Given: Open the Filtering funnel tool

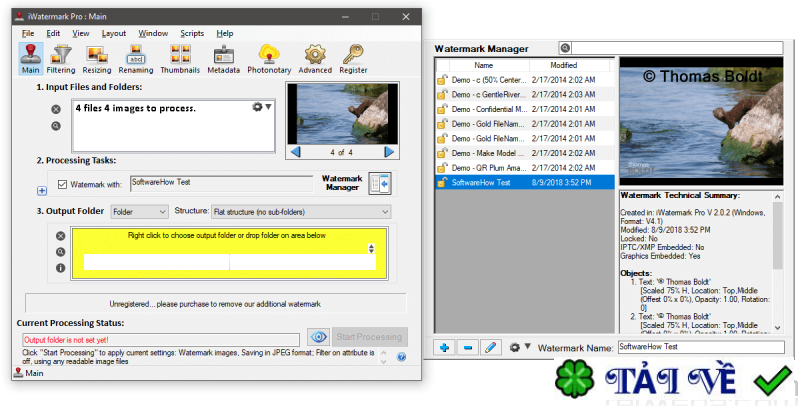Looking at the screenshot, I should [61, 59].
